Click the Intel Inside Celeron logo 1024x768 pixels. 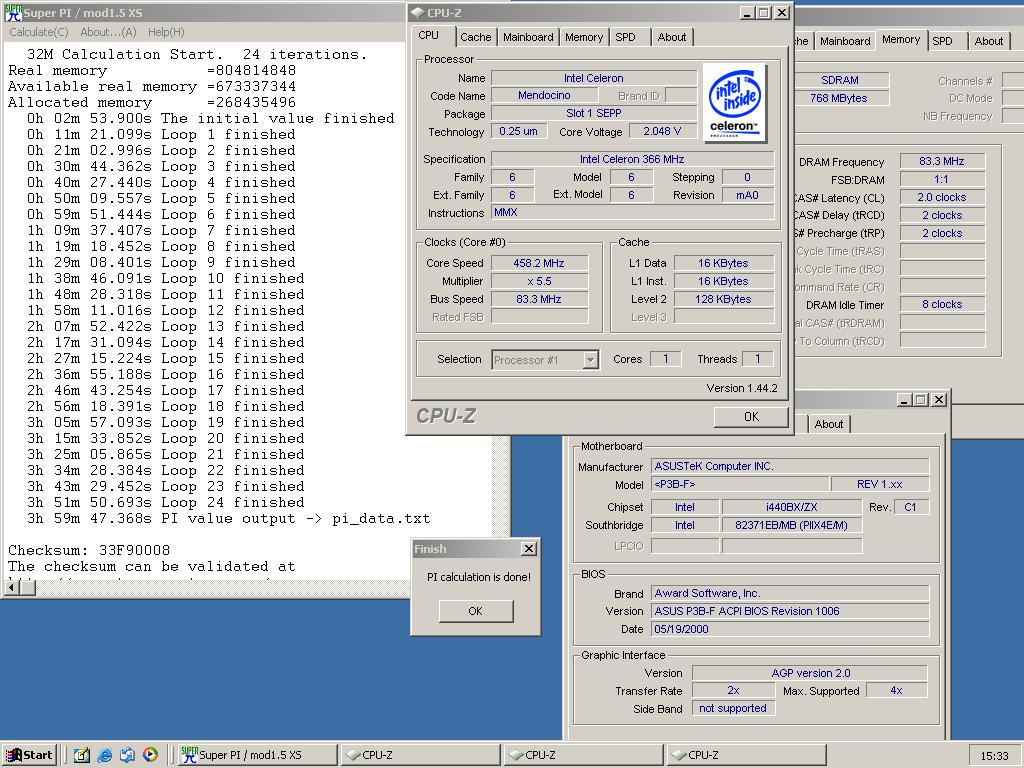pos(735,103)
